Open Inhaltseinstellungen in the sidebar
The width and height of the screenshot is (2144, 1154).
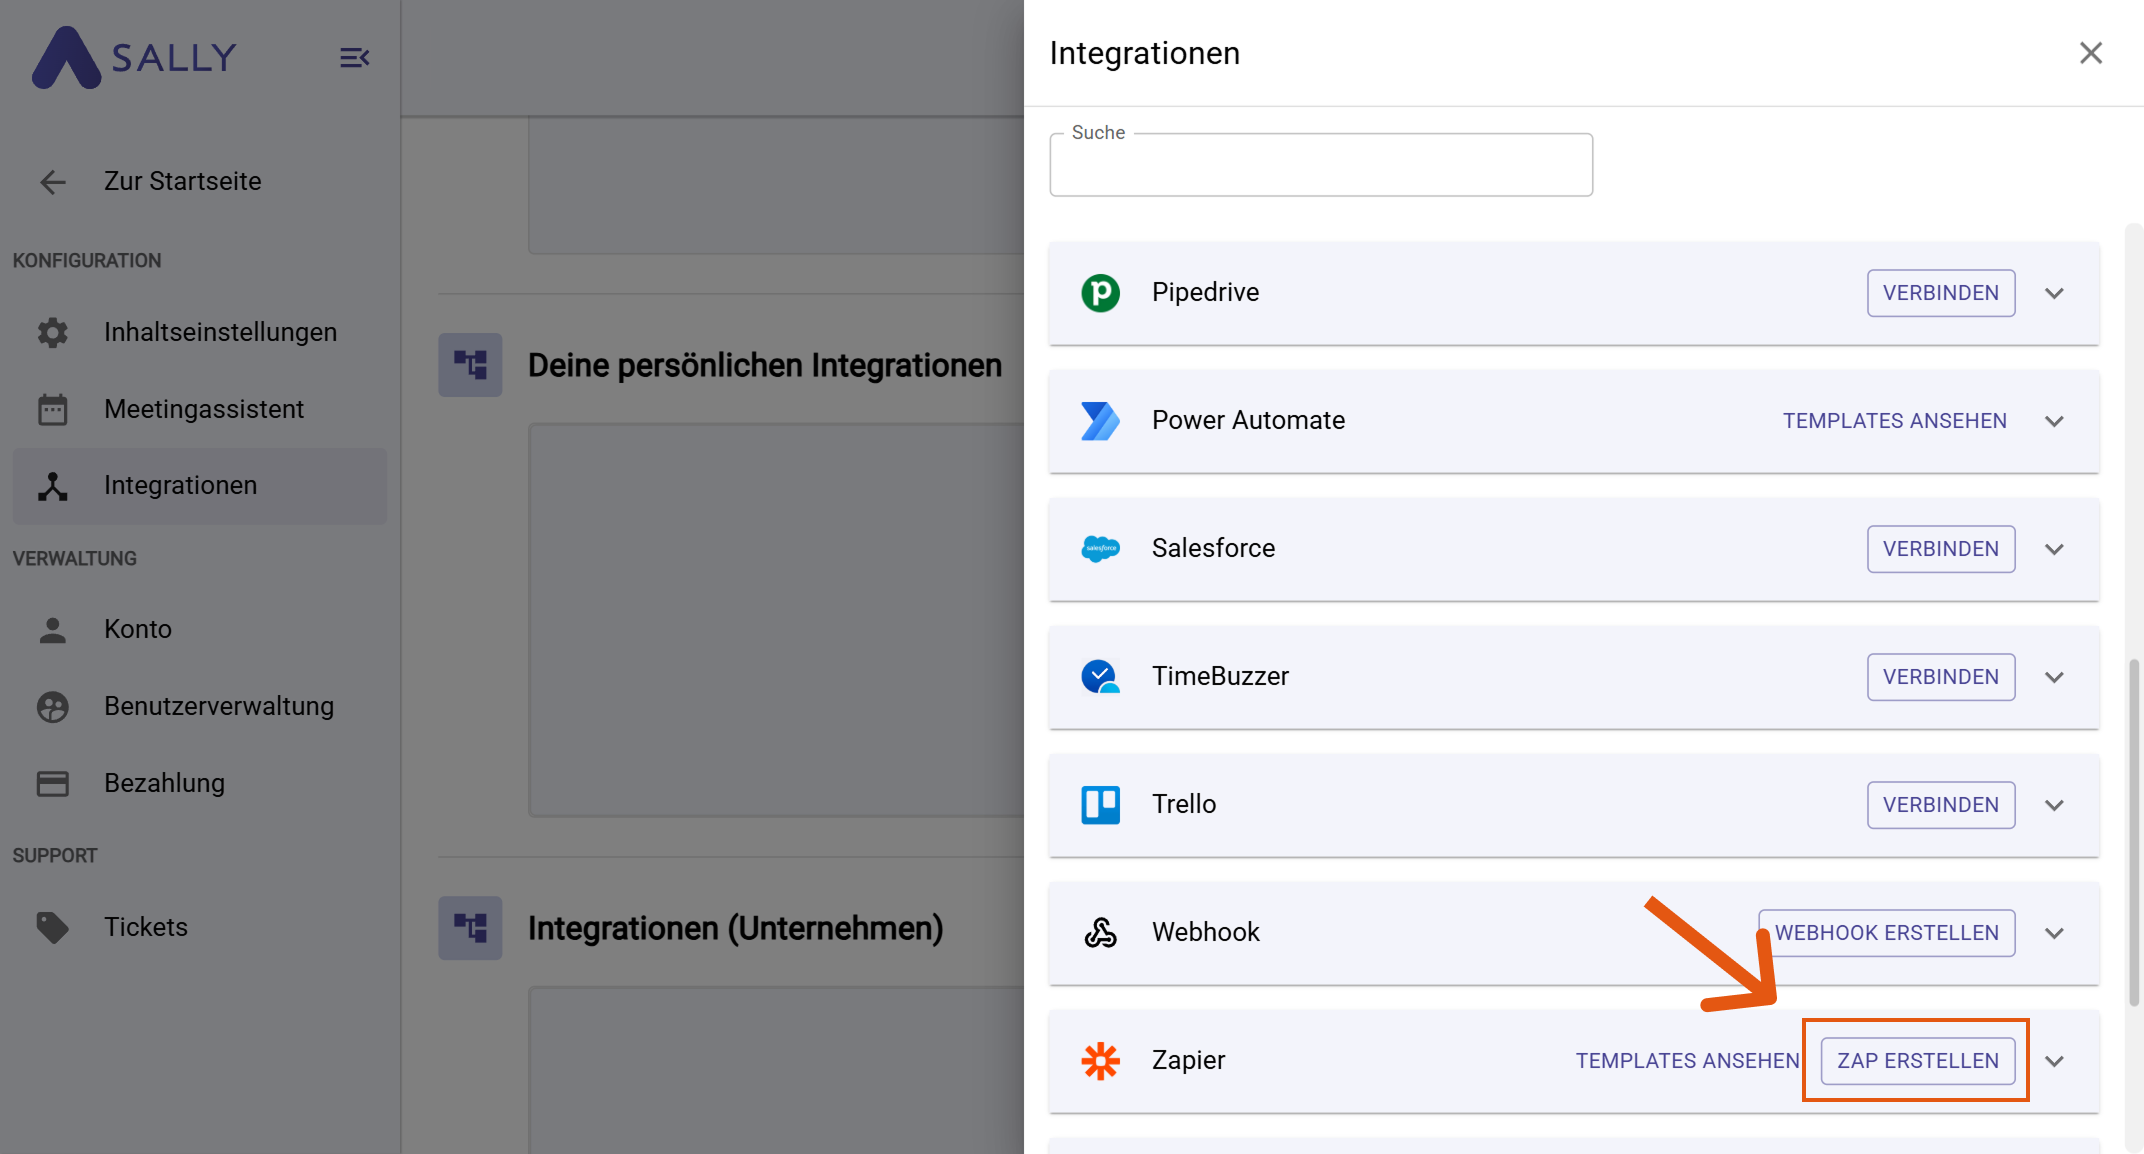click(199, 332)
